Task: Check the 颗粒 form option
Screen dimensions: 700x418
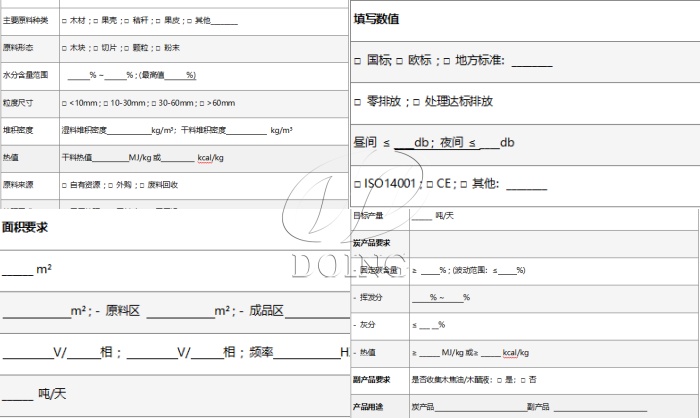Action: pyautogui.click(x=127, y=48)
